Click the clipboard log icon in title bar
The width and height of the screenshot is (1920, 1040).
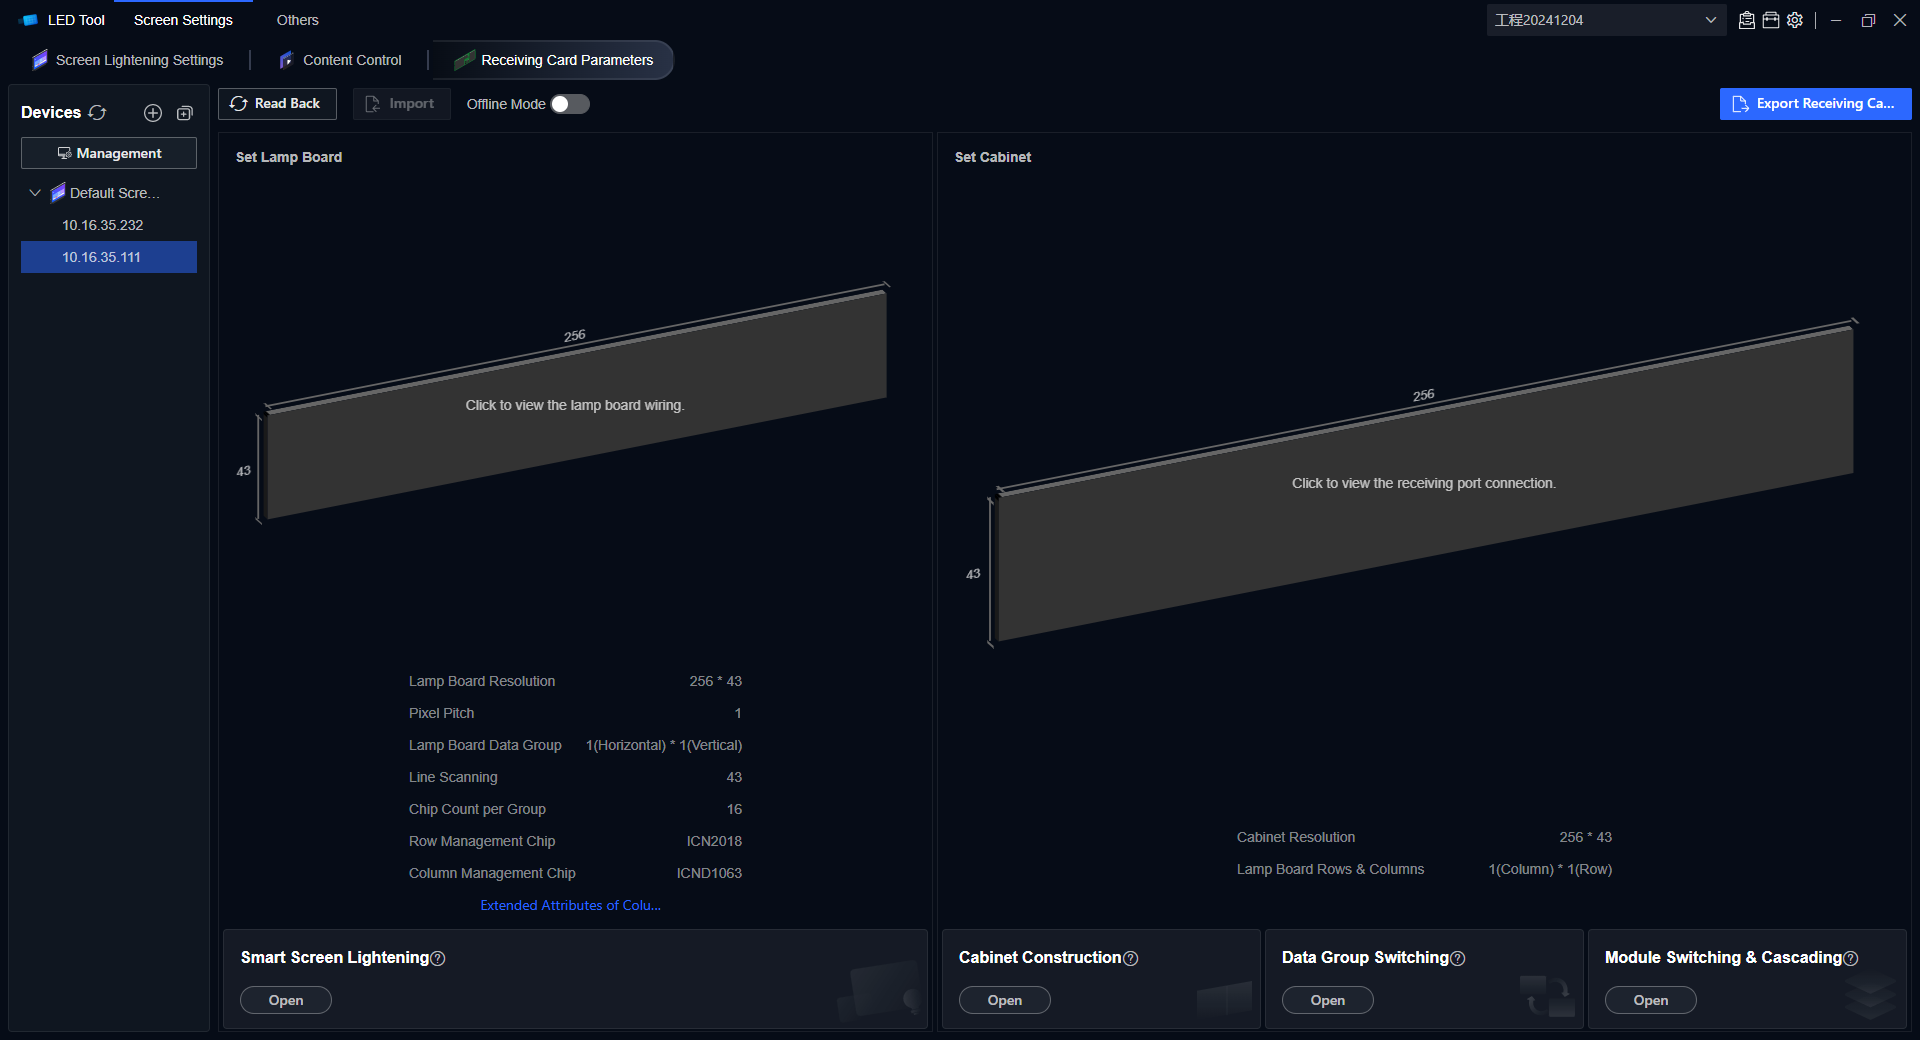[1747, 20]
